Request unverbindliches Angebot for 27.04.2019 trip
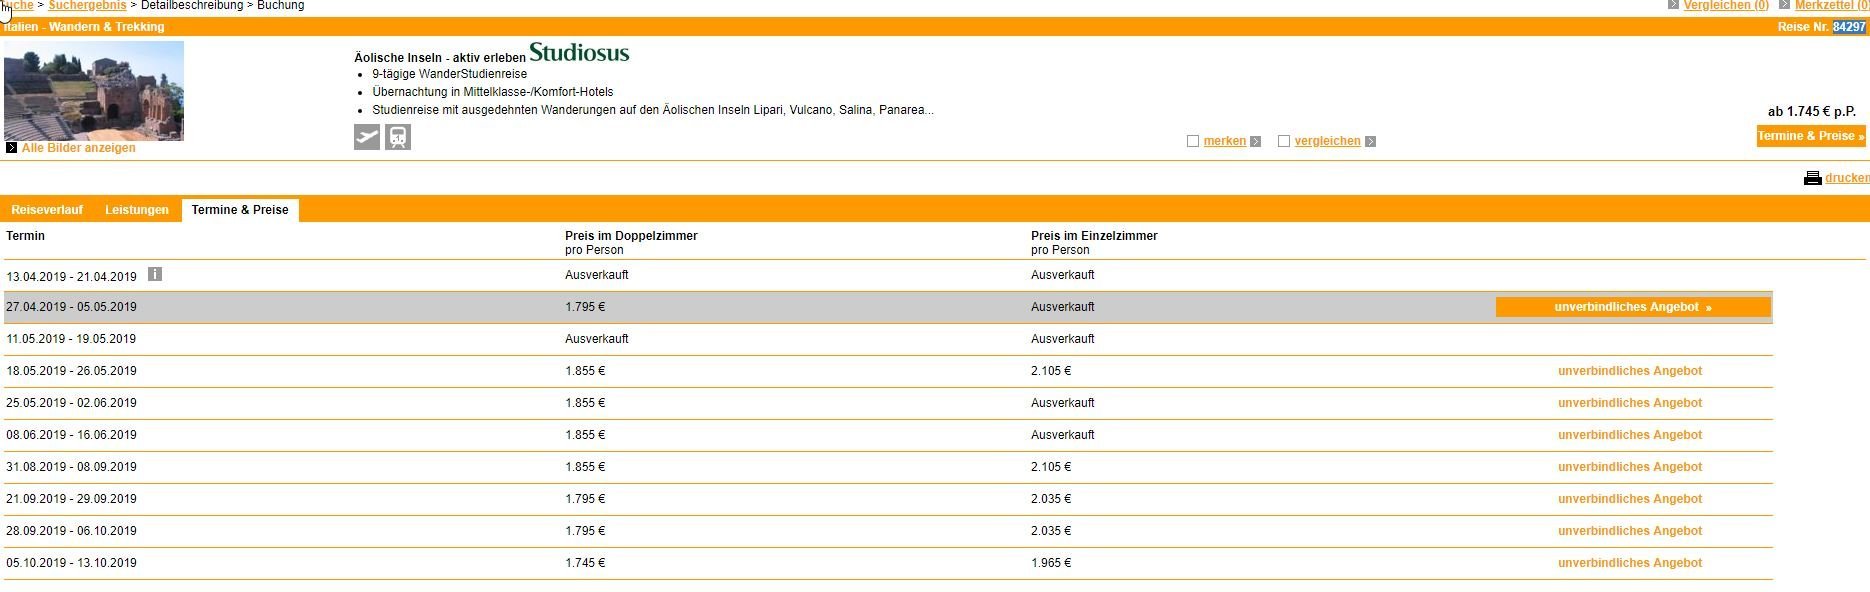1870x592 pixels. (1632, 307)
